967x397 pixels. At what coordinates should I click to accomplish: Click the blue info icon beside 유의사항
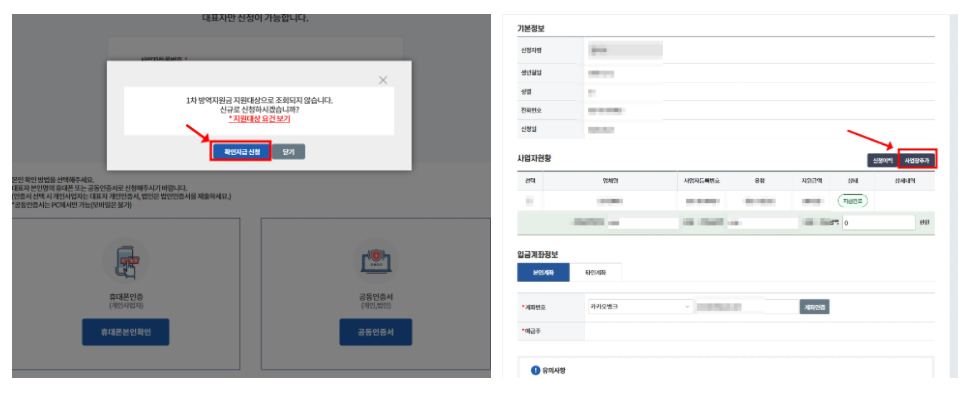coord(535,370)
